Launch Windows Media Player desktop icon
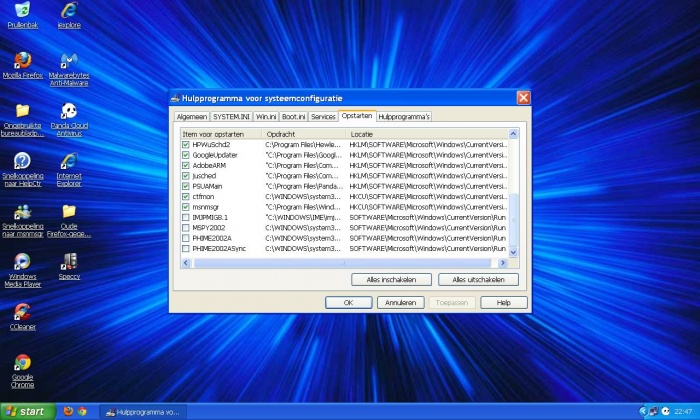This screenshot has height=420, width=700. pyautogui.click(x=22, y=270)
